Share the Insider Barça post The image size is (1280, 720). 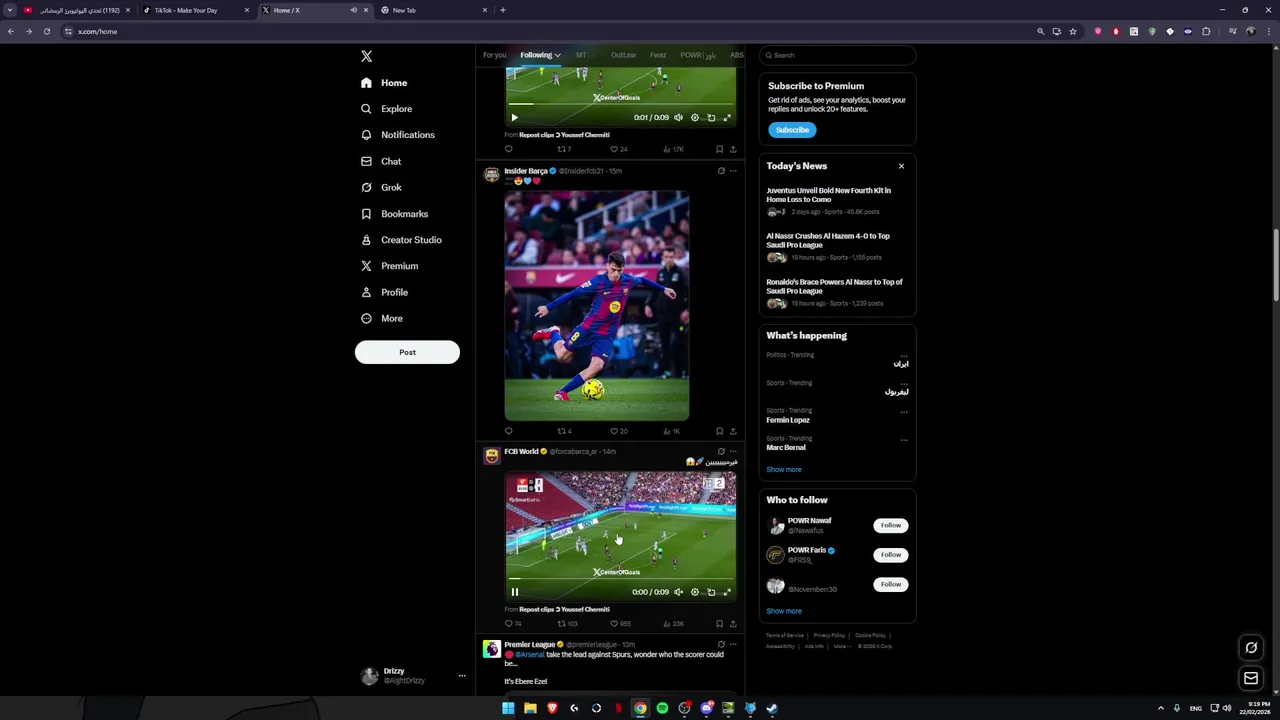pyautogui.click(x=733, y=431)
